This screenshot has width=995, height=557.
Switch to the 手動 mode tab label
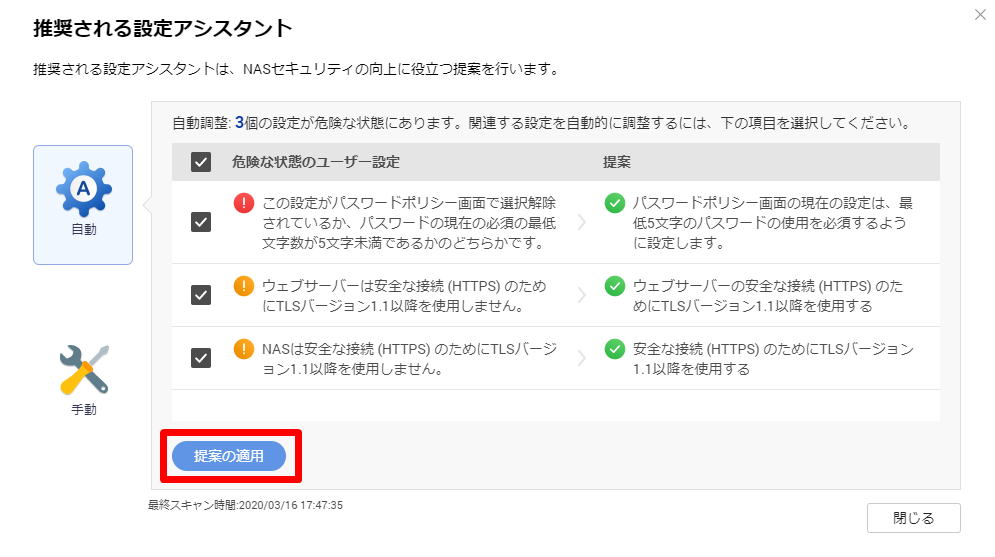point(84,409)
